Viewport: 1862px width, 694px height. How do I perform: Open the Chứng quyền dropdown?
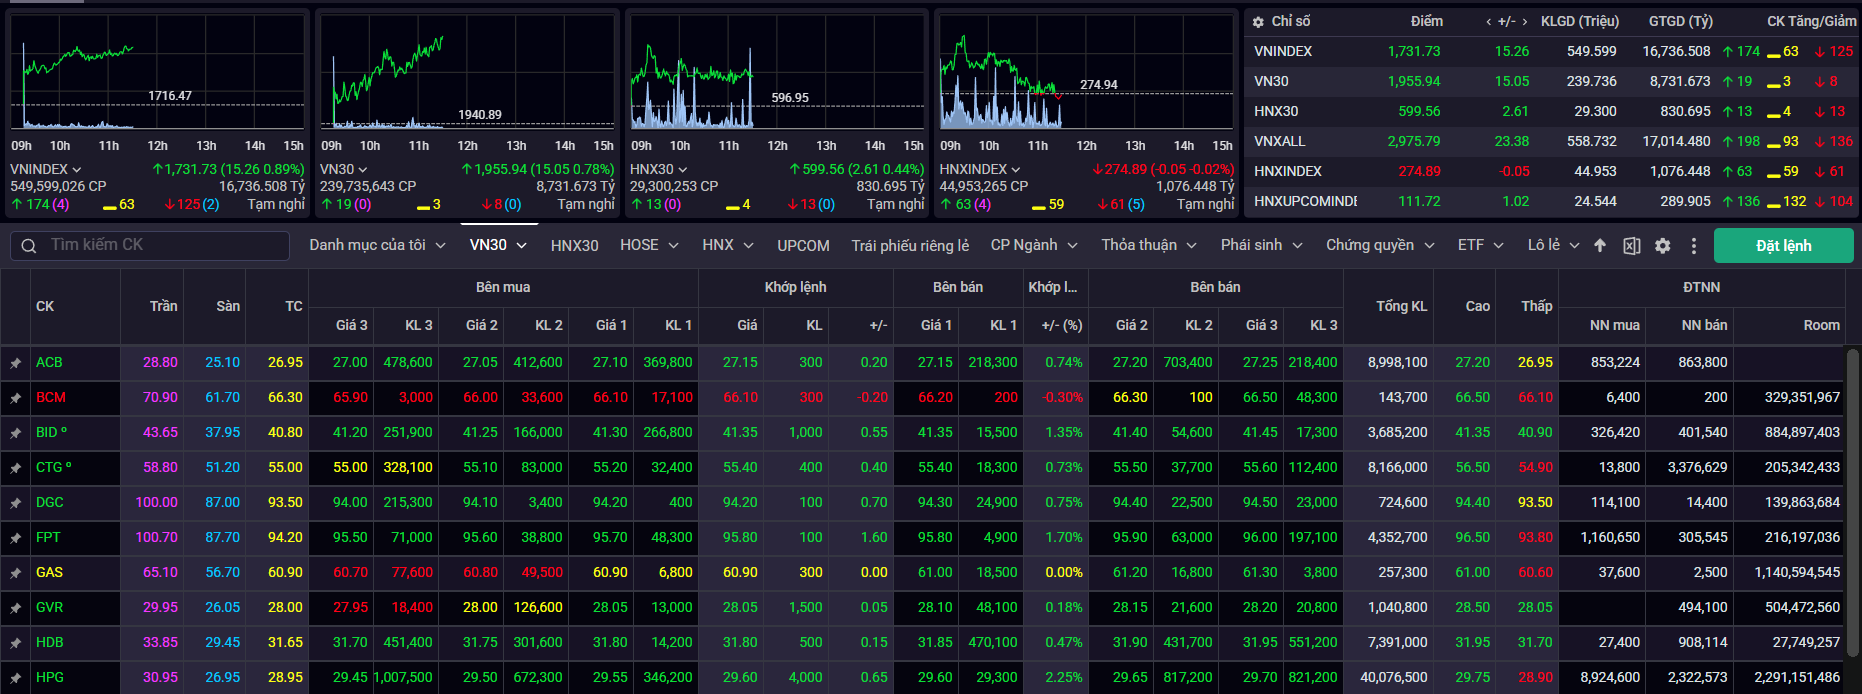click(1380, 245)
